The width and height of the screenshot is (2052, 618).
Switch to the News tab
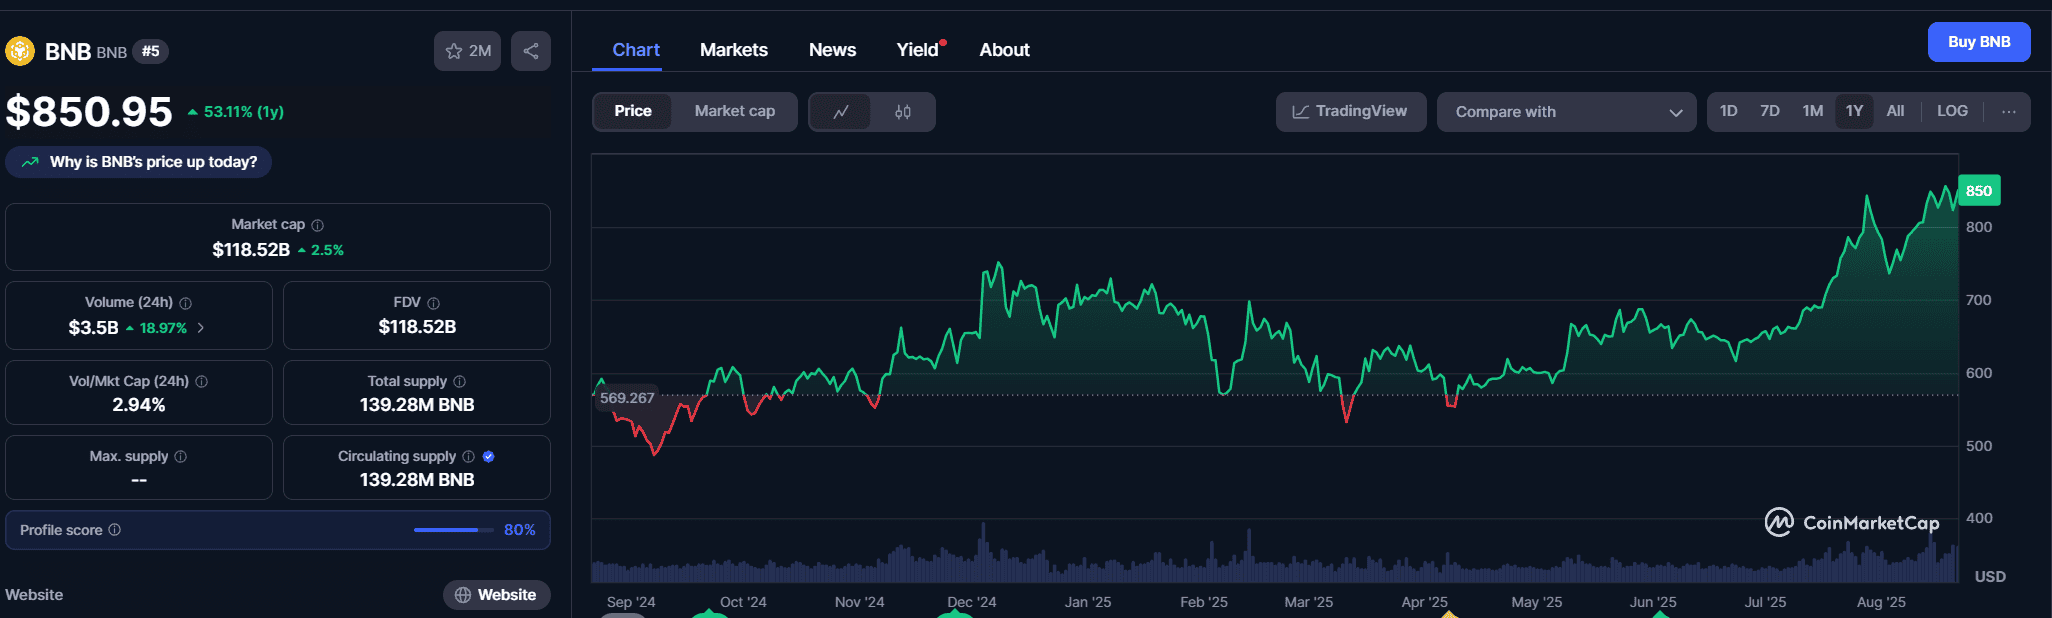832,50
